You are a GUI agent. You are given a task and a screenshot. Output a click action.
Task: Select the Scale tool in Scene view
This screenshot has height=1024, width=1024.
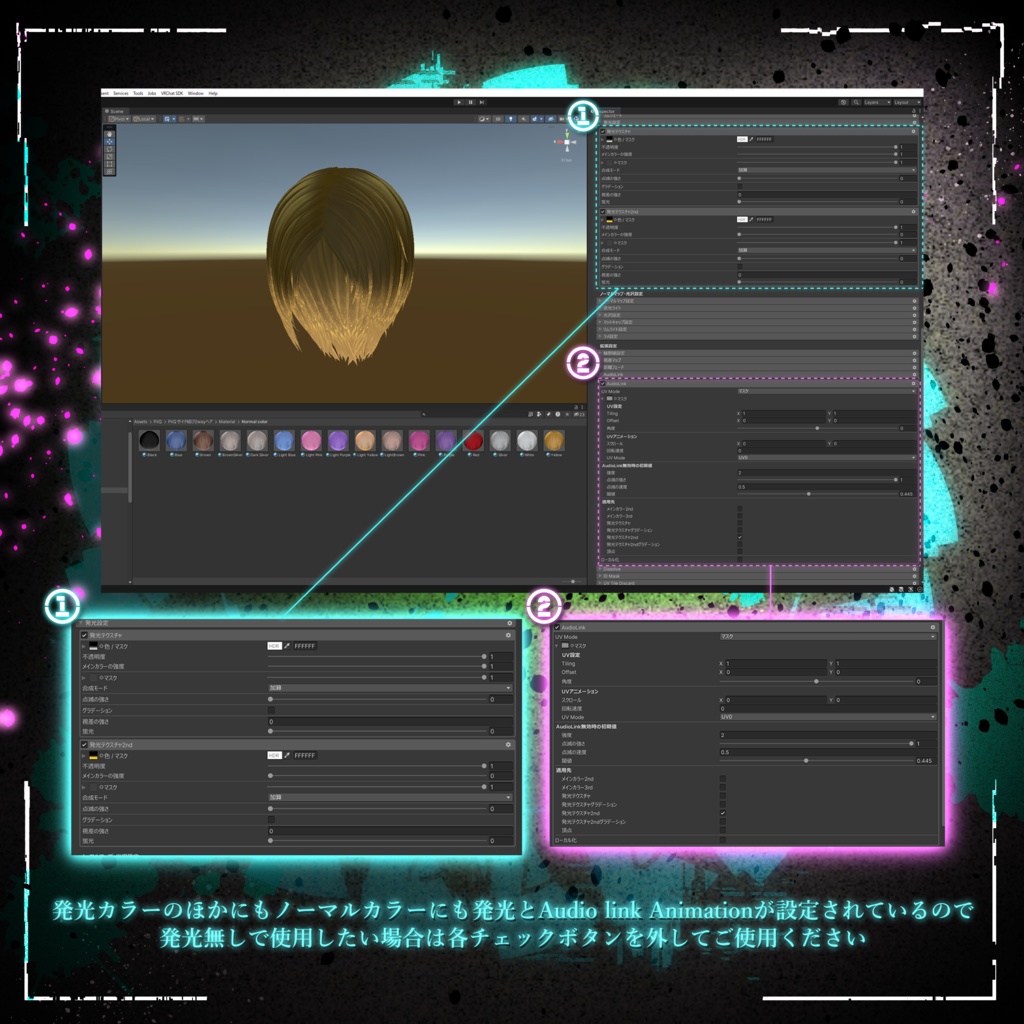[x=110, y=157]
